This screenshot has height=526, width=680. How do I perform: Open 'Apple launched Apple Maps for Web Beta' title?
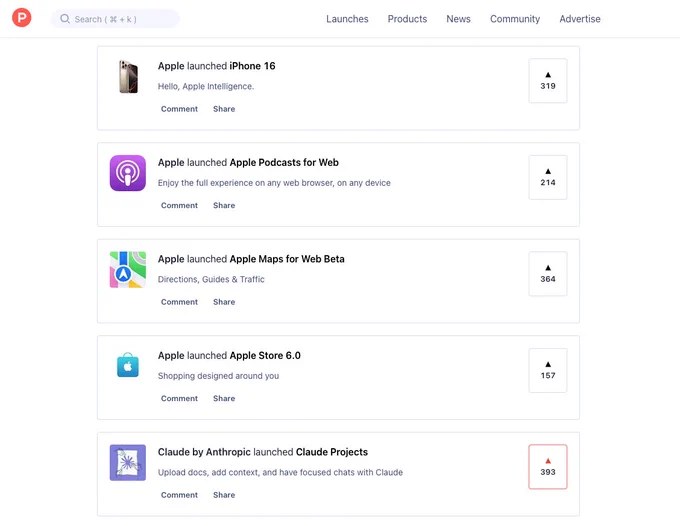point(251,259)
